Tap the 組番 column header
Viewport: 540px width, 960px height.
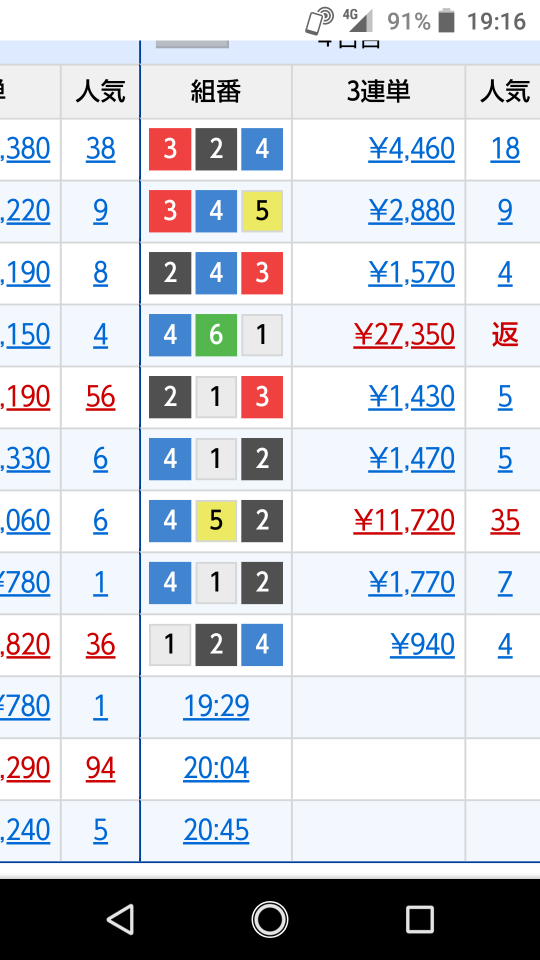[x=216, y=92]
